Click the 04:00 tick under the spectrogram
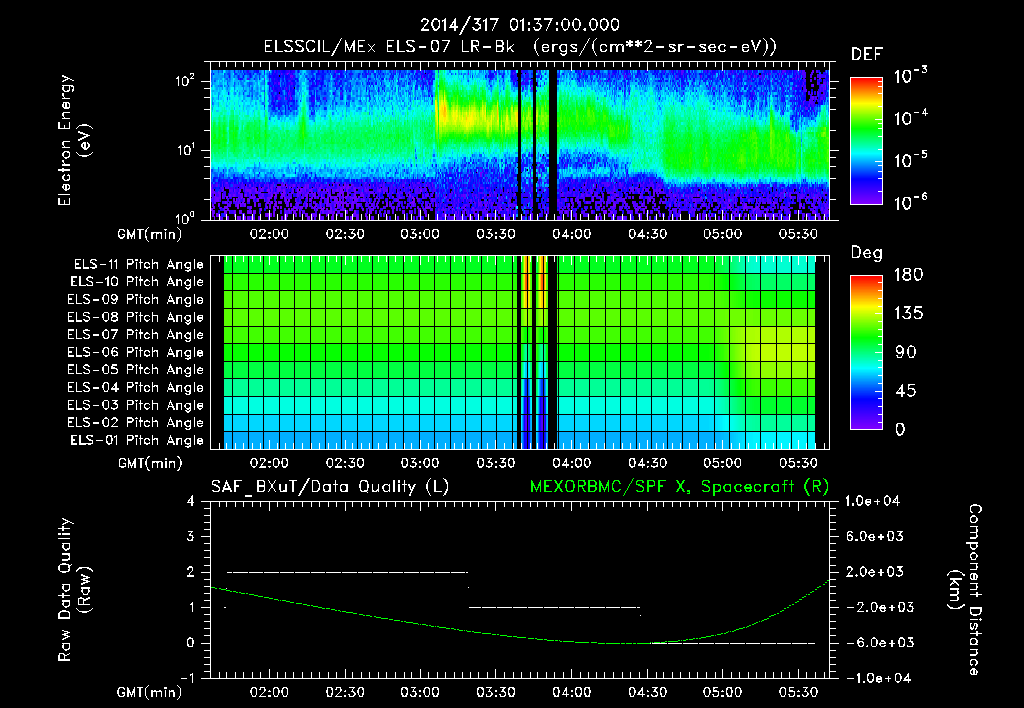Screen dimensions: 1024x708 [x=571, y=234]
